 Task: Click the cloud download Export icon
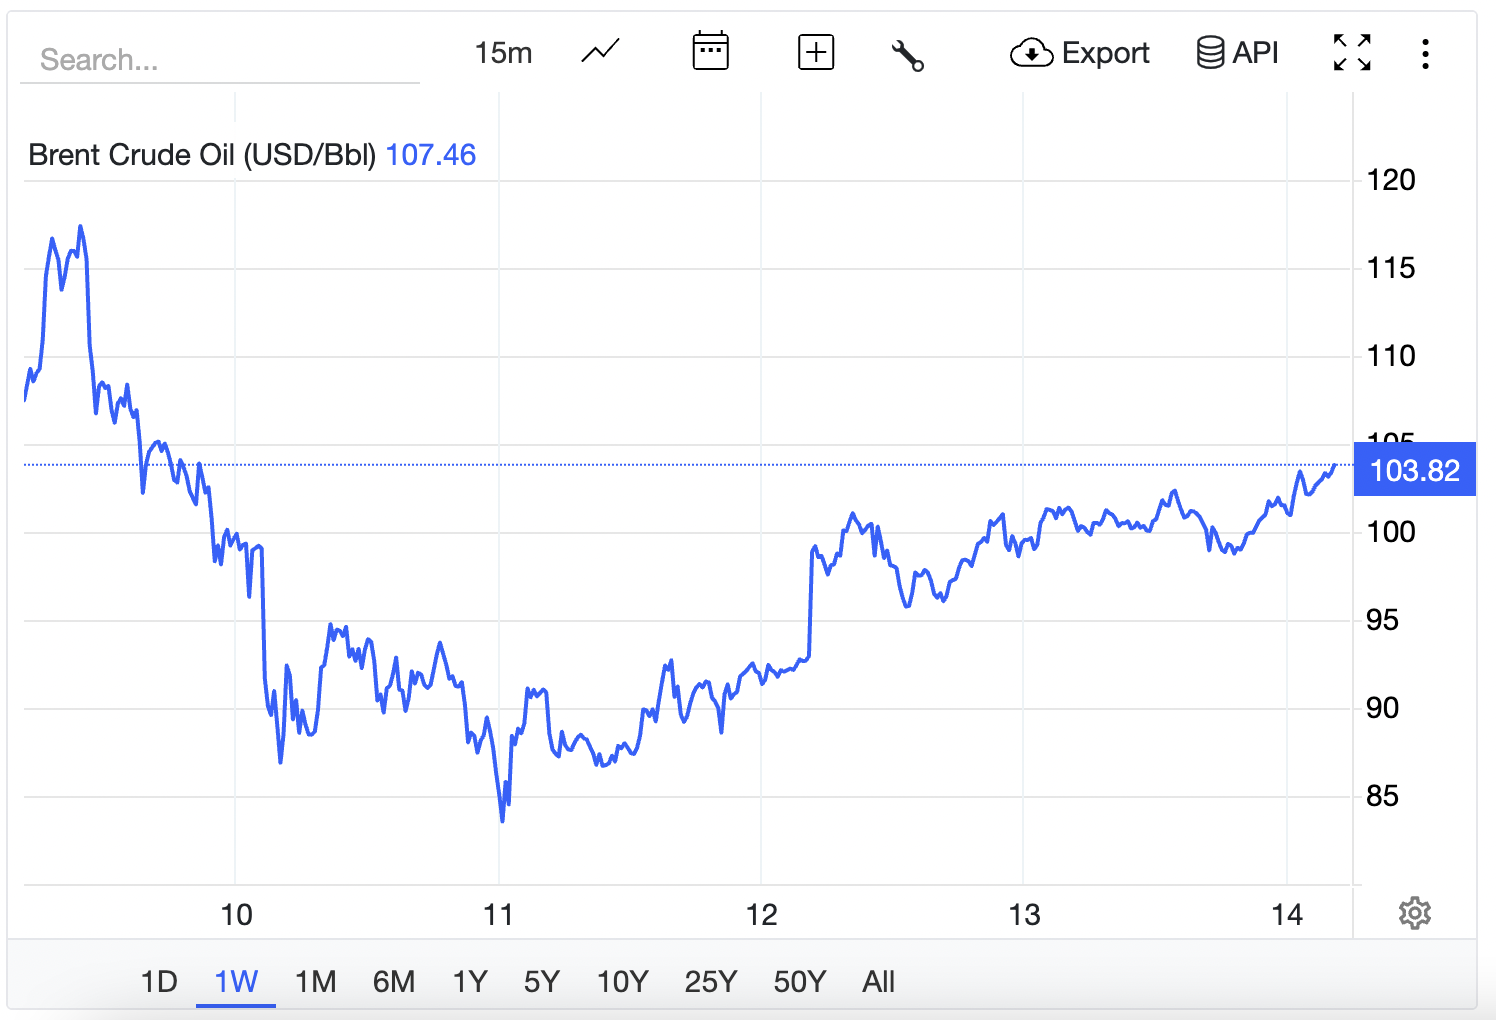[x=1031, y=53]
